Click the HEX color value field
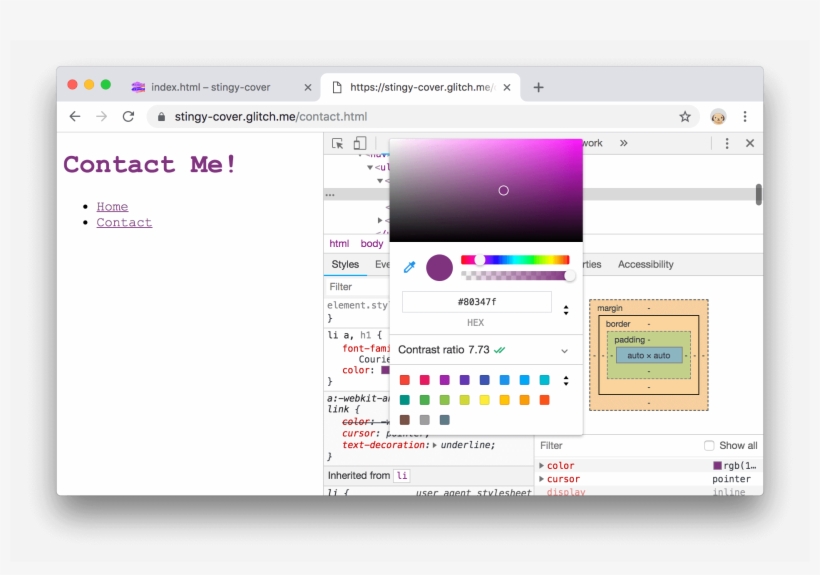The height and width of the screenshot is (575, 820). click(476, 302)
